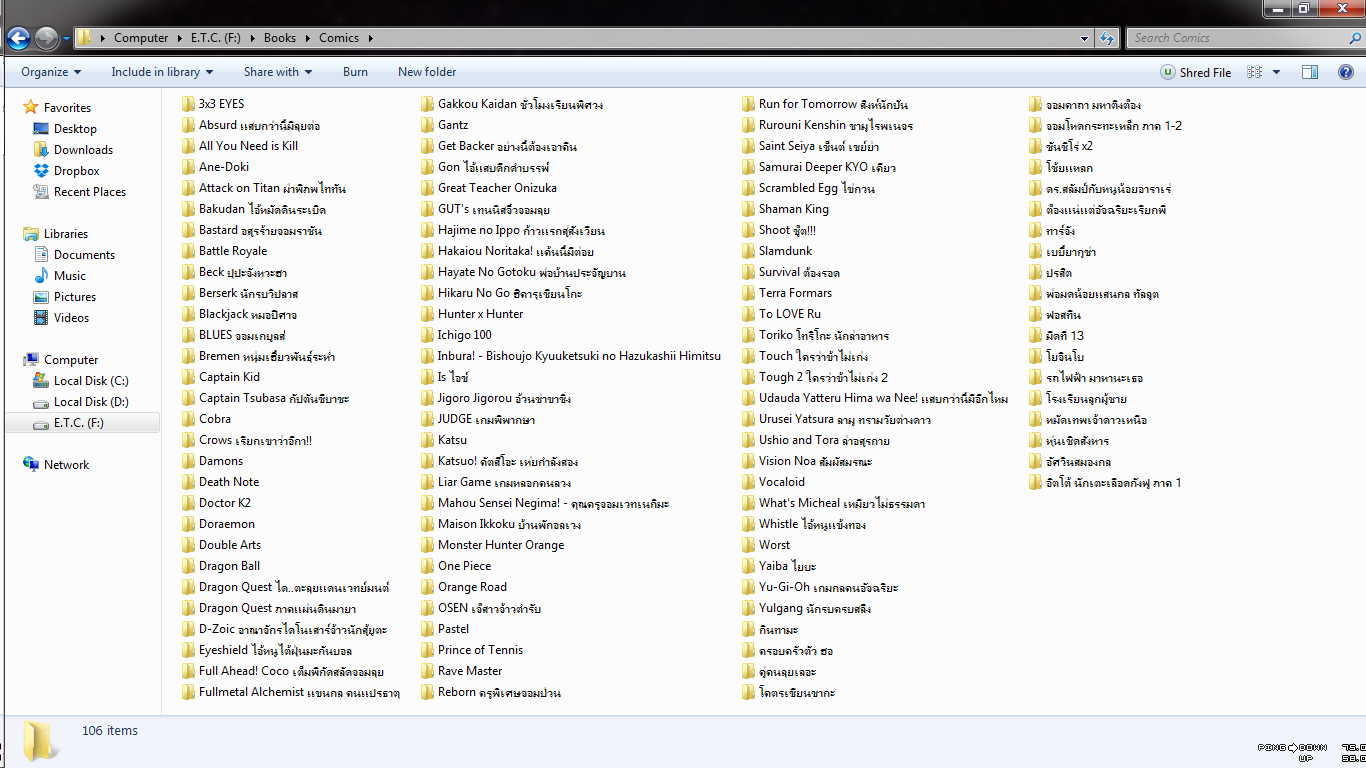Click the folder icon beside Hunter x Hunter

click(x=427, y=314)
